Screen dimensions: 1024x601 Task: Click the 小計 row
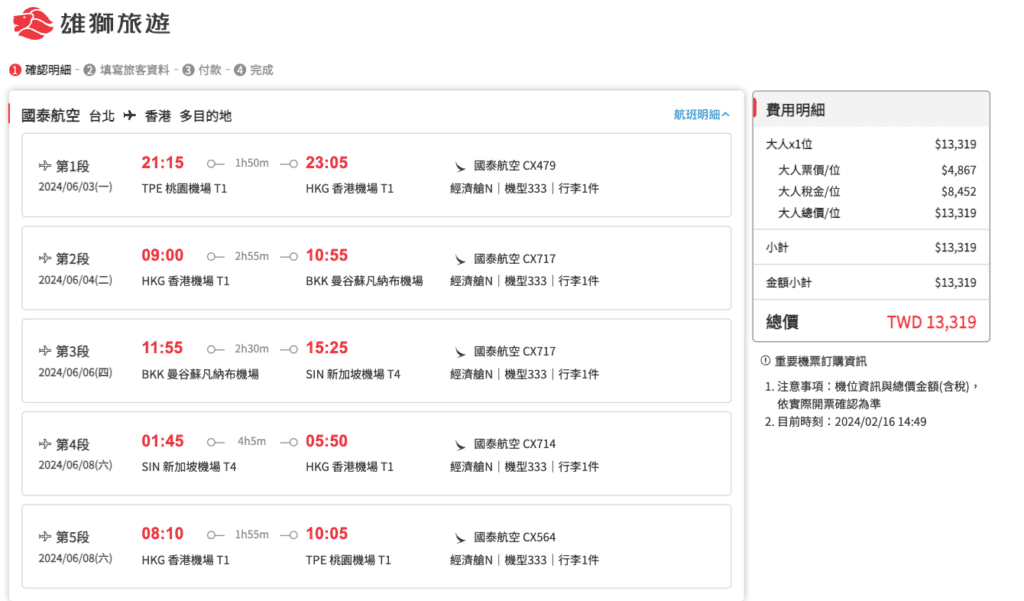tap(871, 248)
